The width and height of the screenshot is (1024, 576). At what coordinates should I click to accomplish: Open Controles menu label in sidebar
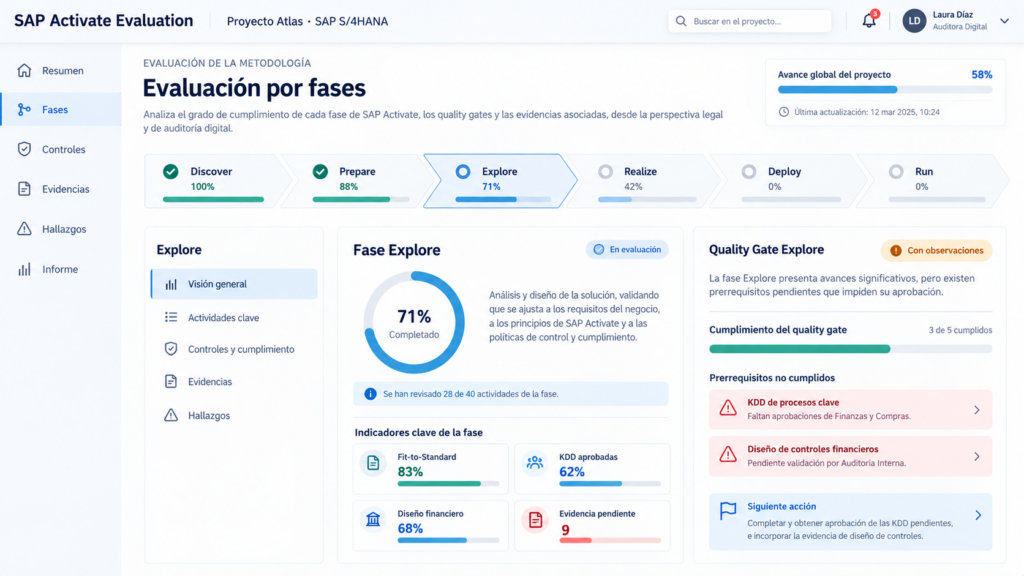(63, 150)
